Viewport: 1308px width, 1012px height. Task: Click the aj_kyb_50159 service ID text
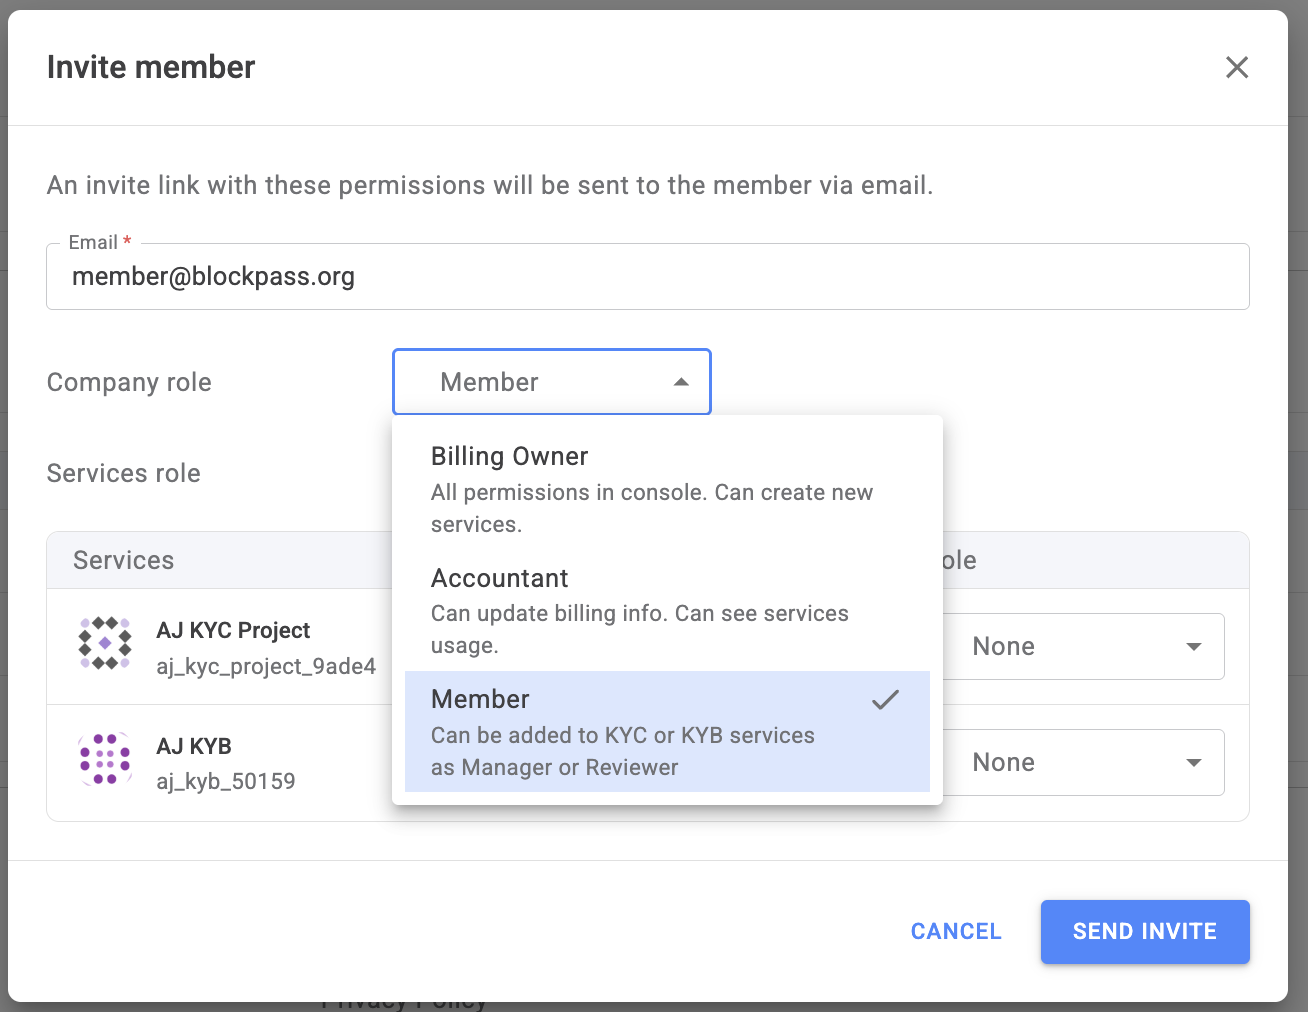coord(225,781)
